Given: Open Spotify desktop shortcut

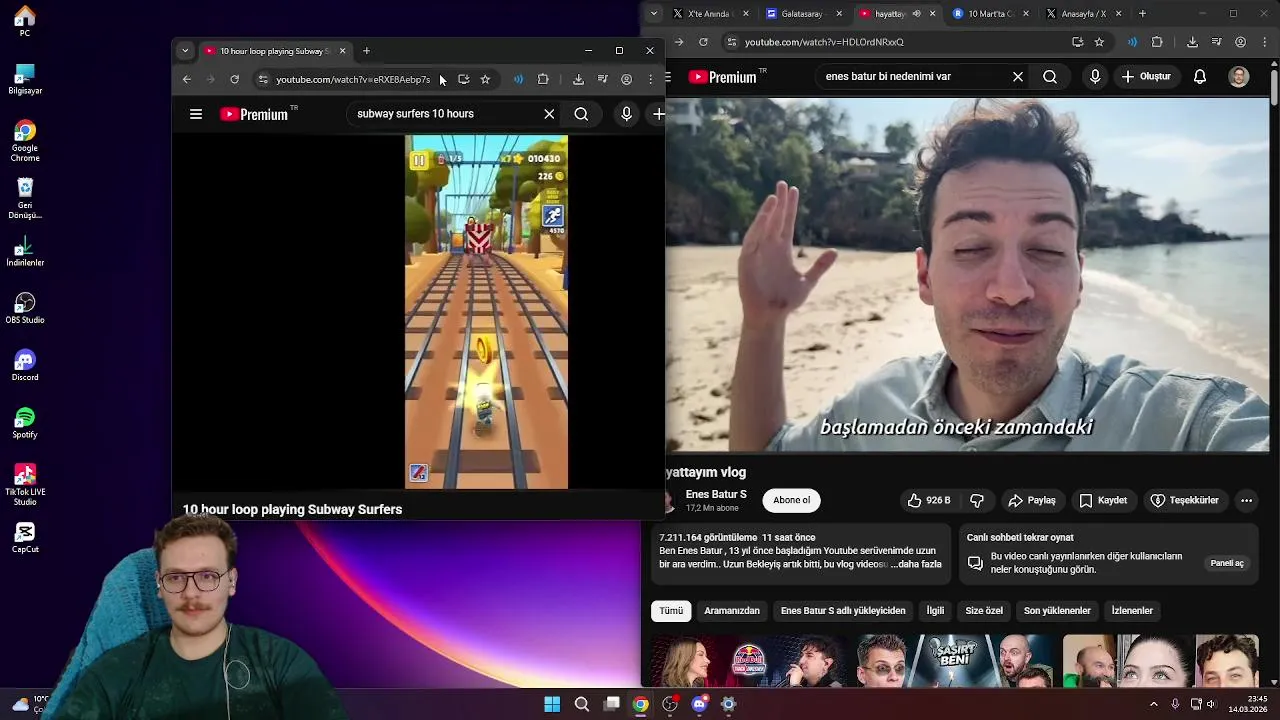Looking at the screenshot, I should pos(25,423).
